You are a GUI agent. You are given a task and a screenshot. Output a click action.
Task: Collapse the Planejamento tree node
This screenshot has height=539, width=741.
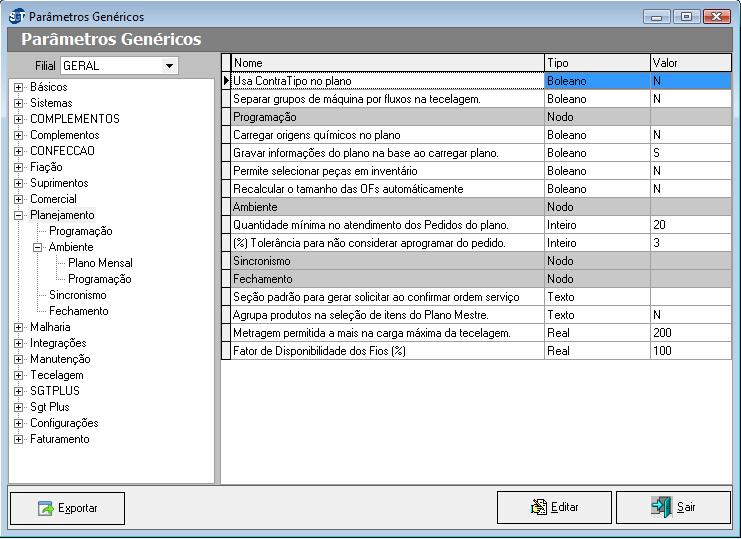pyautogui.click(x=19, y=215)
